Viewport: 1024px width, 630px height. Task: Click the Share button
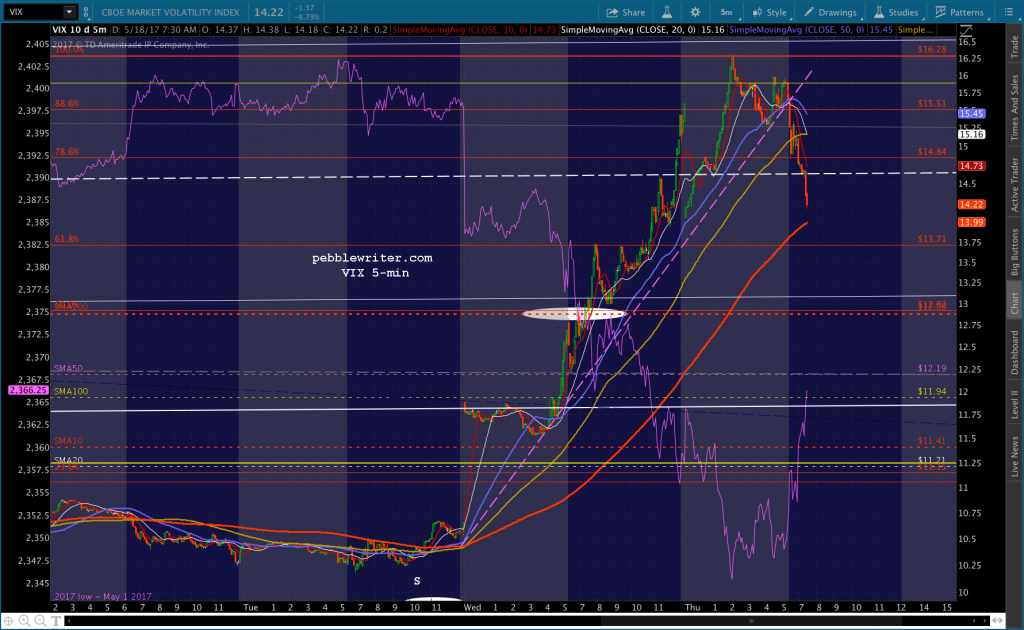[626, 12]
